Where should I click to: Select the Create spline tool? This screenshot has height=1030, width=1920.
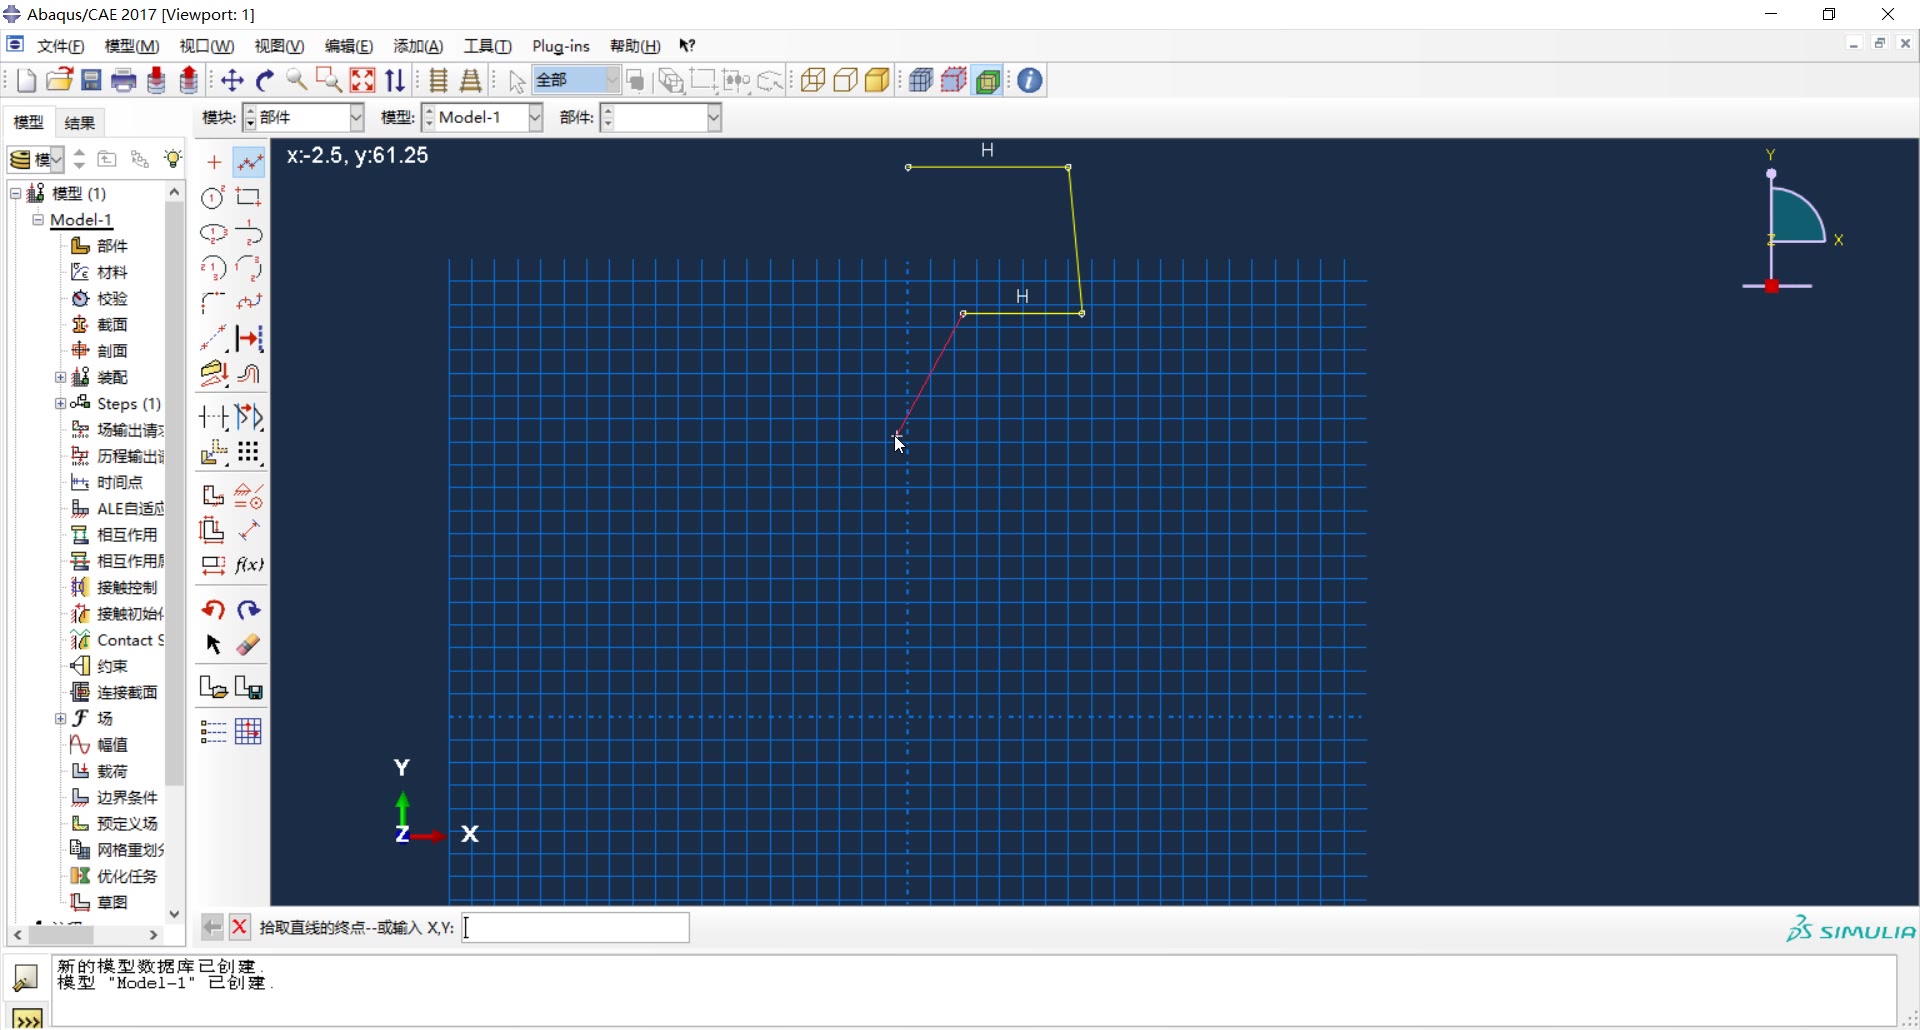[249, 303]
